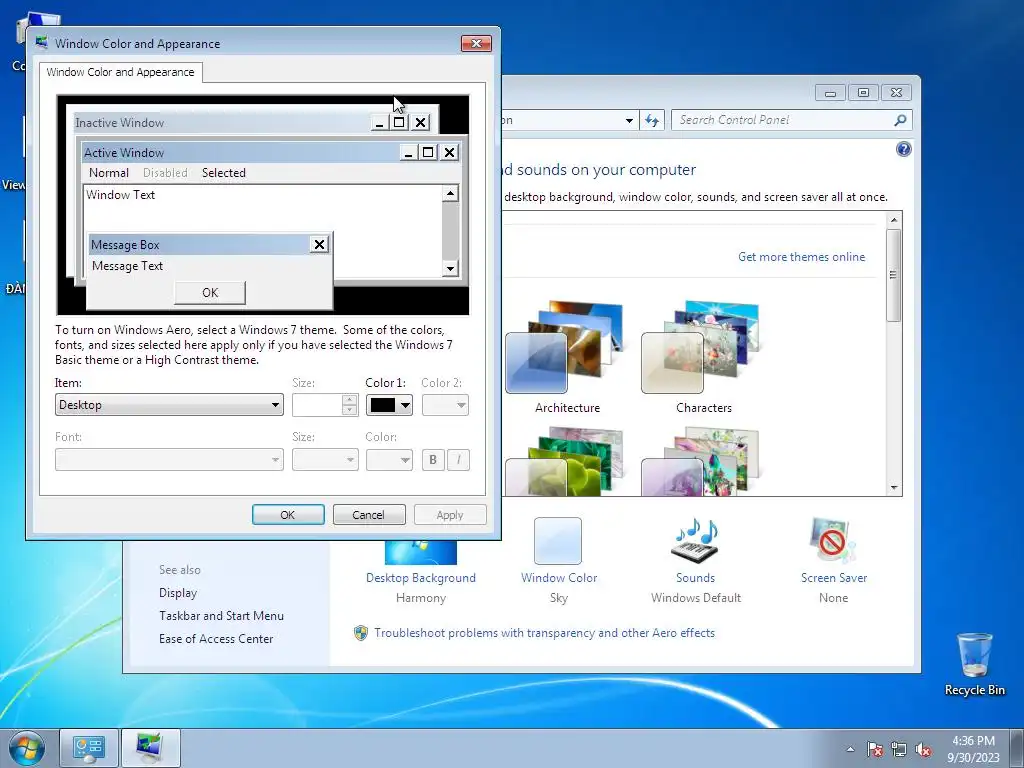Screen dimensions: 1024x768
Task: Click the Active Window preview maximize icon
Action: tap(428, 152)
